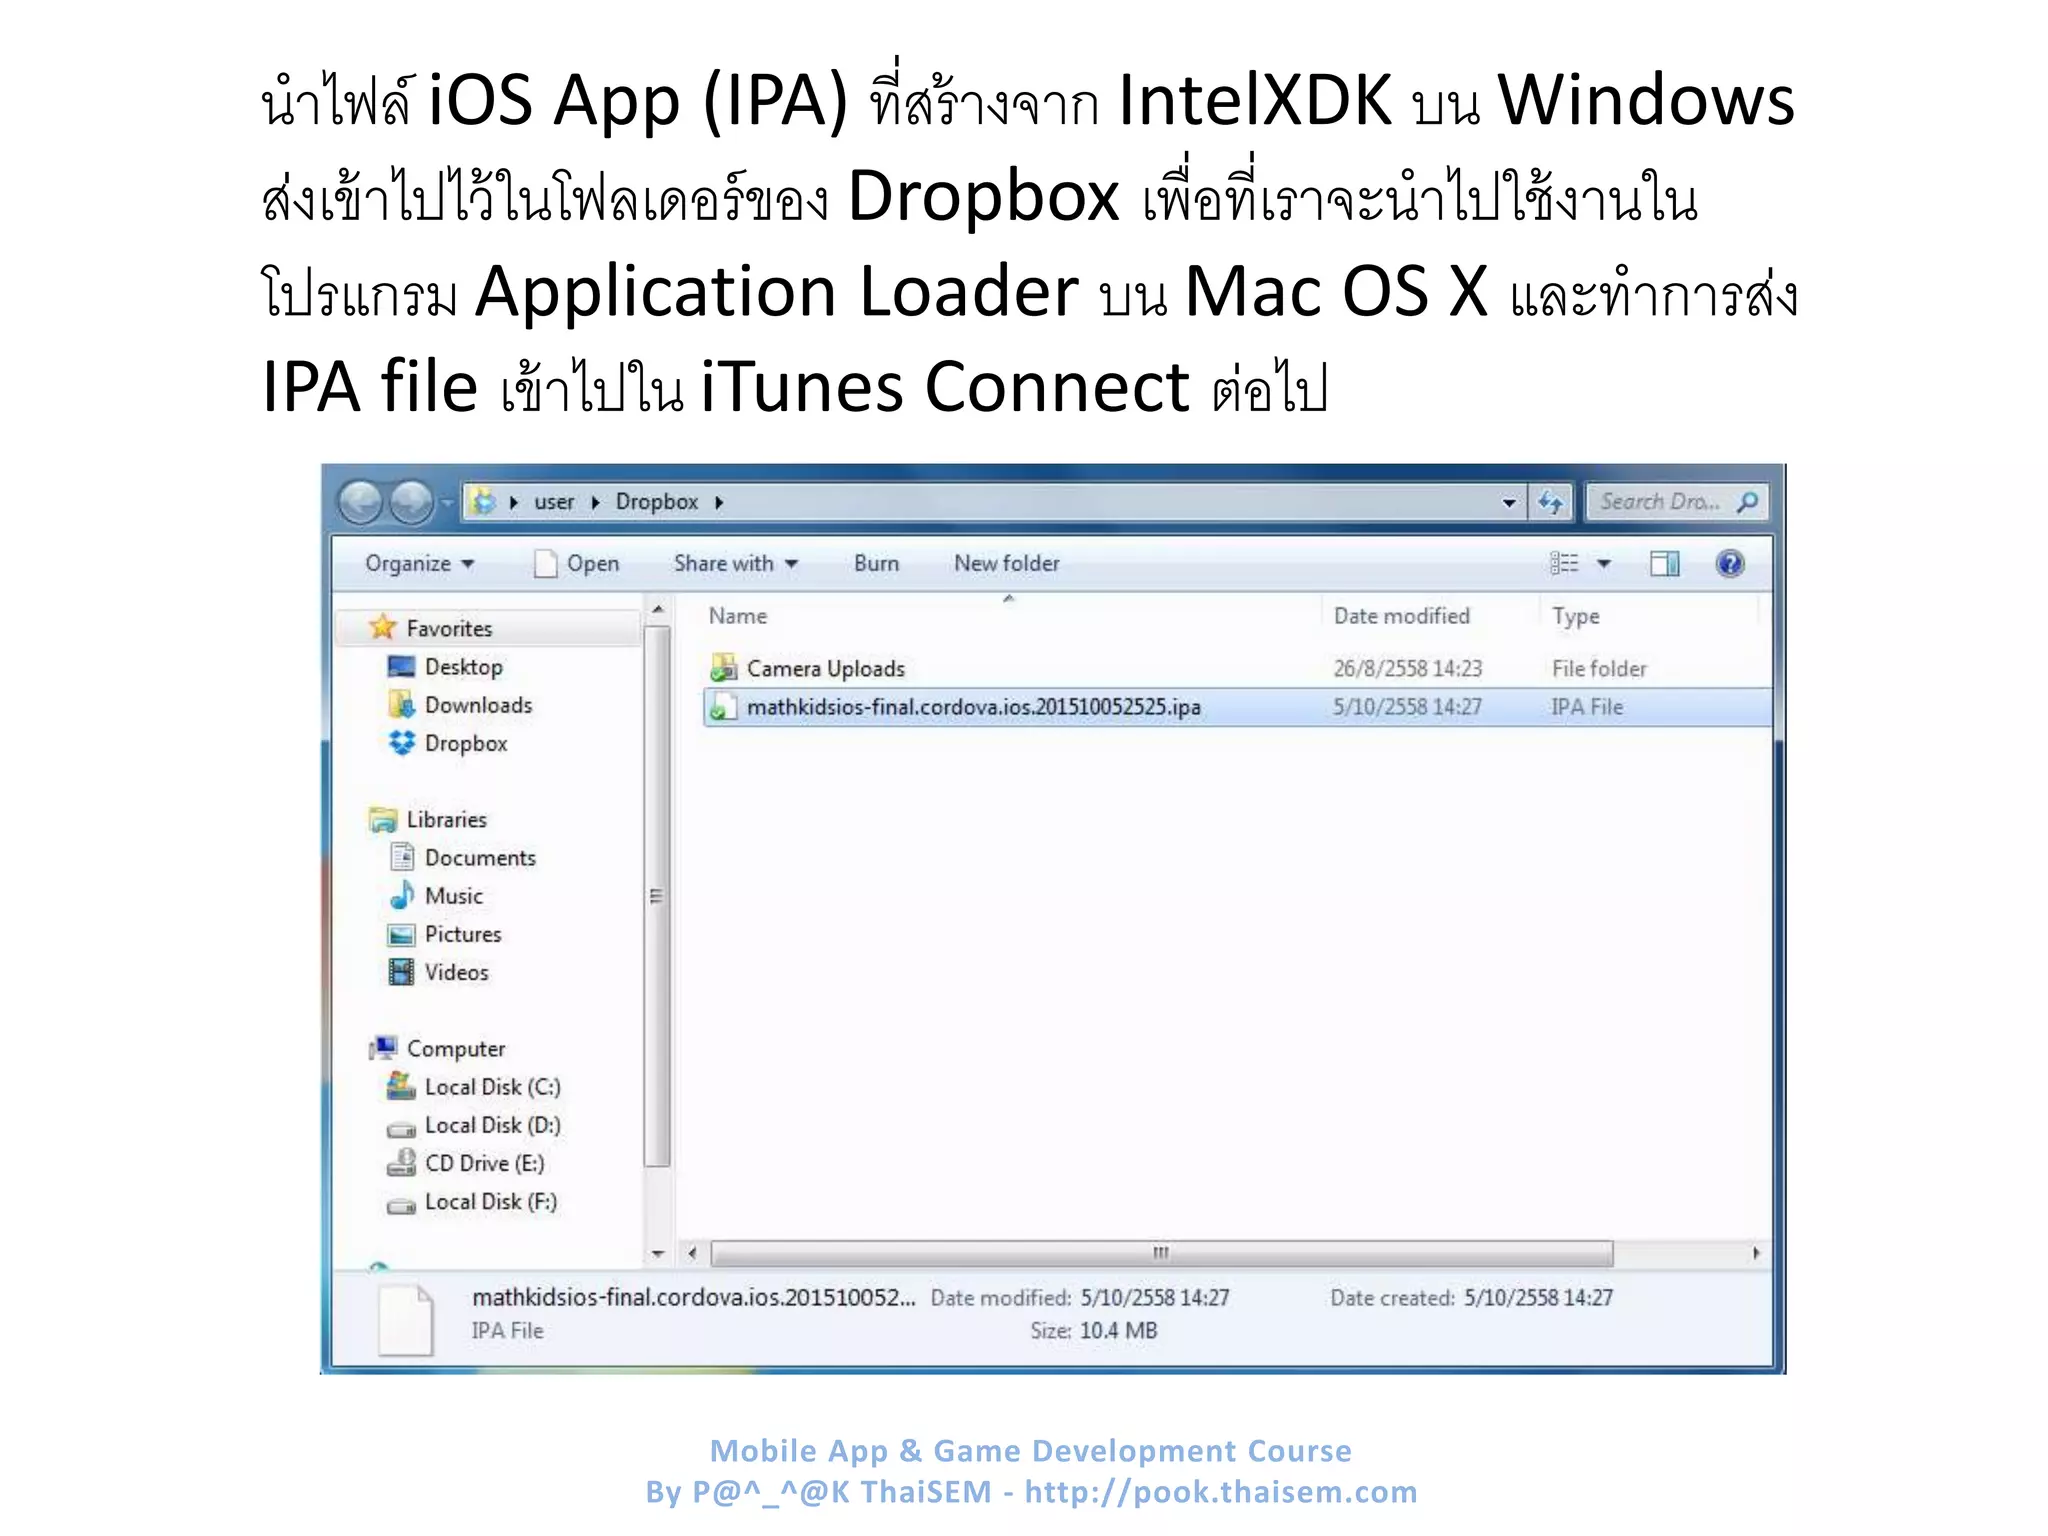Open the recent pages dropdown beside Forward
Screen dimensions: 2048x1536
click(446, 503)
